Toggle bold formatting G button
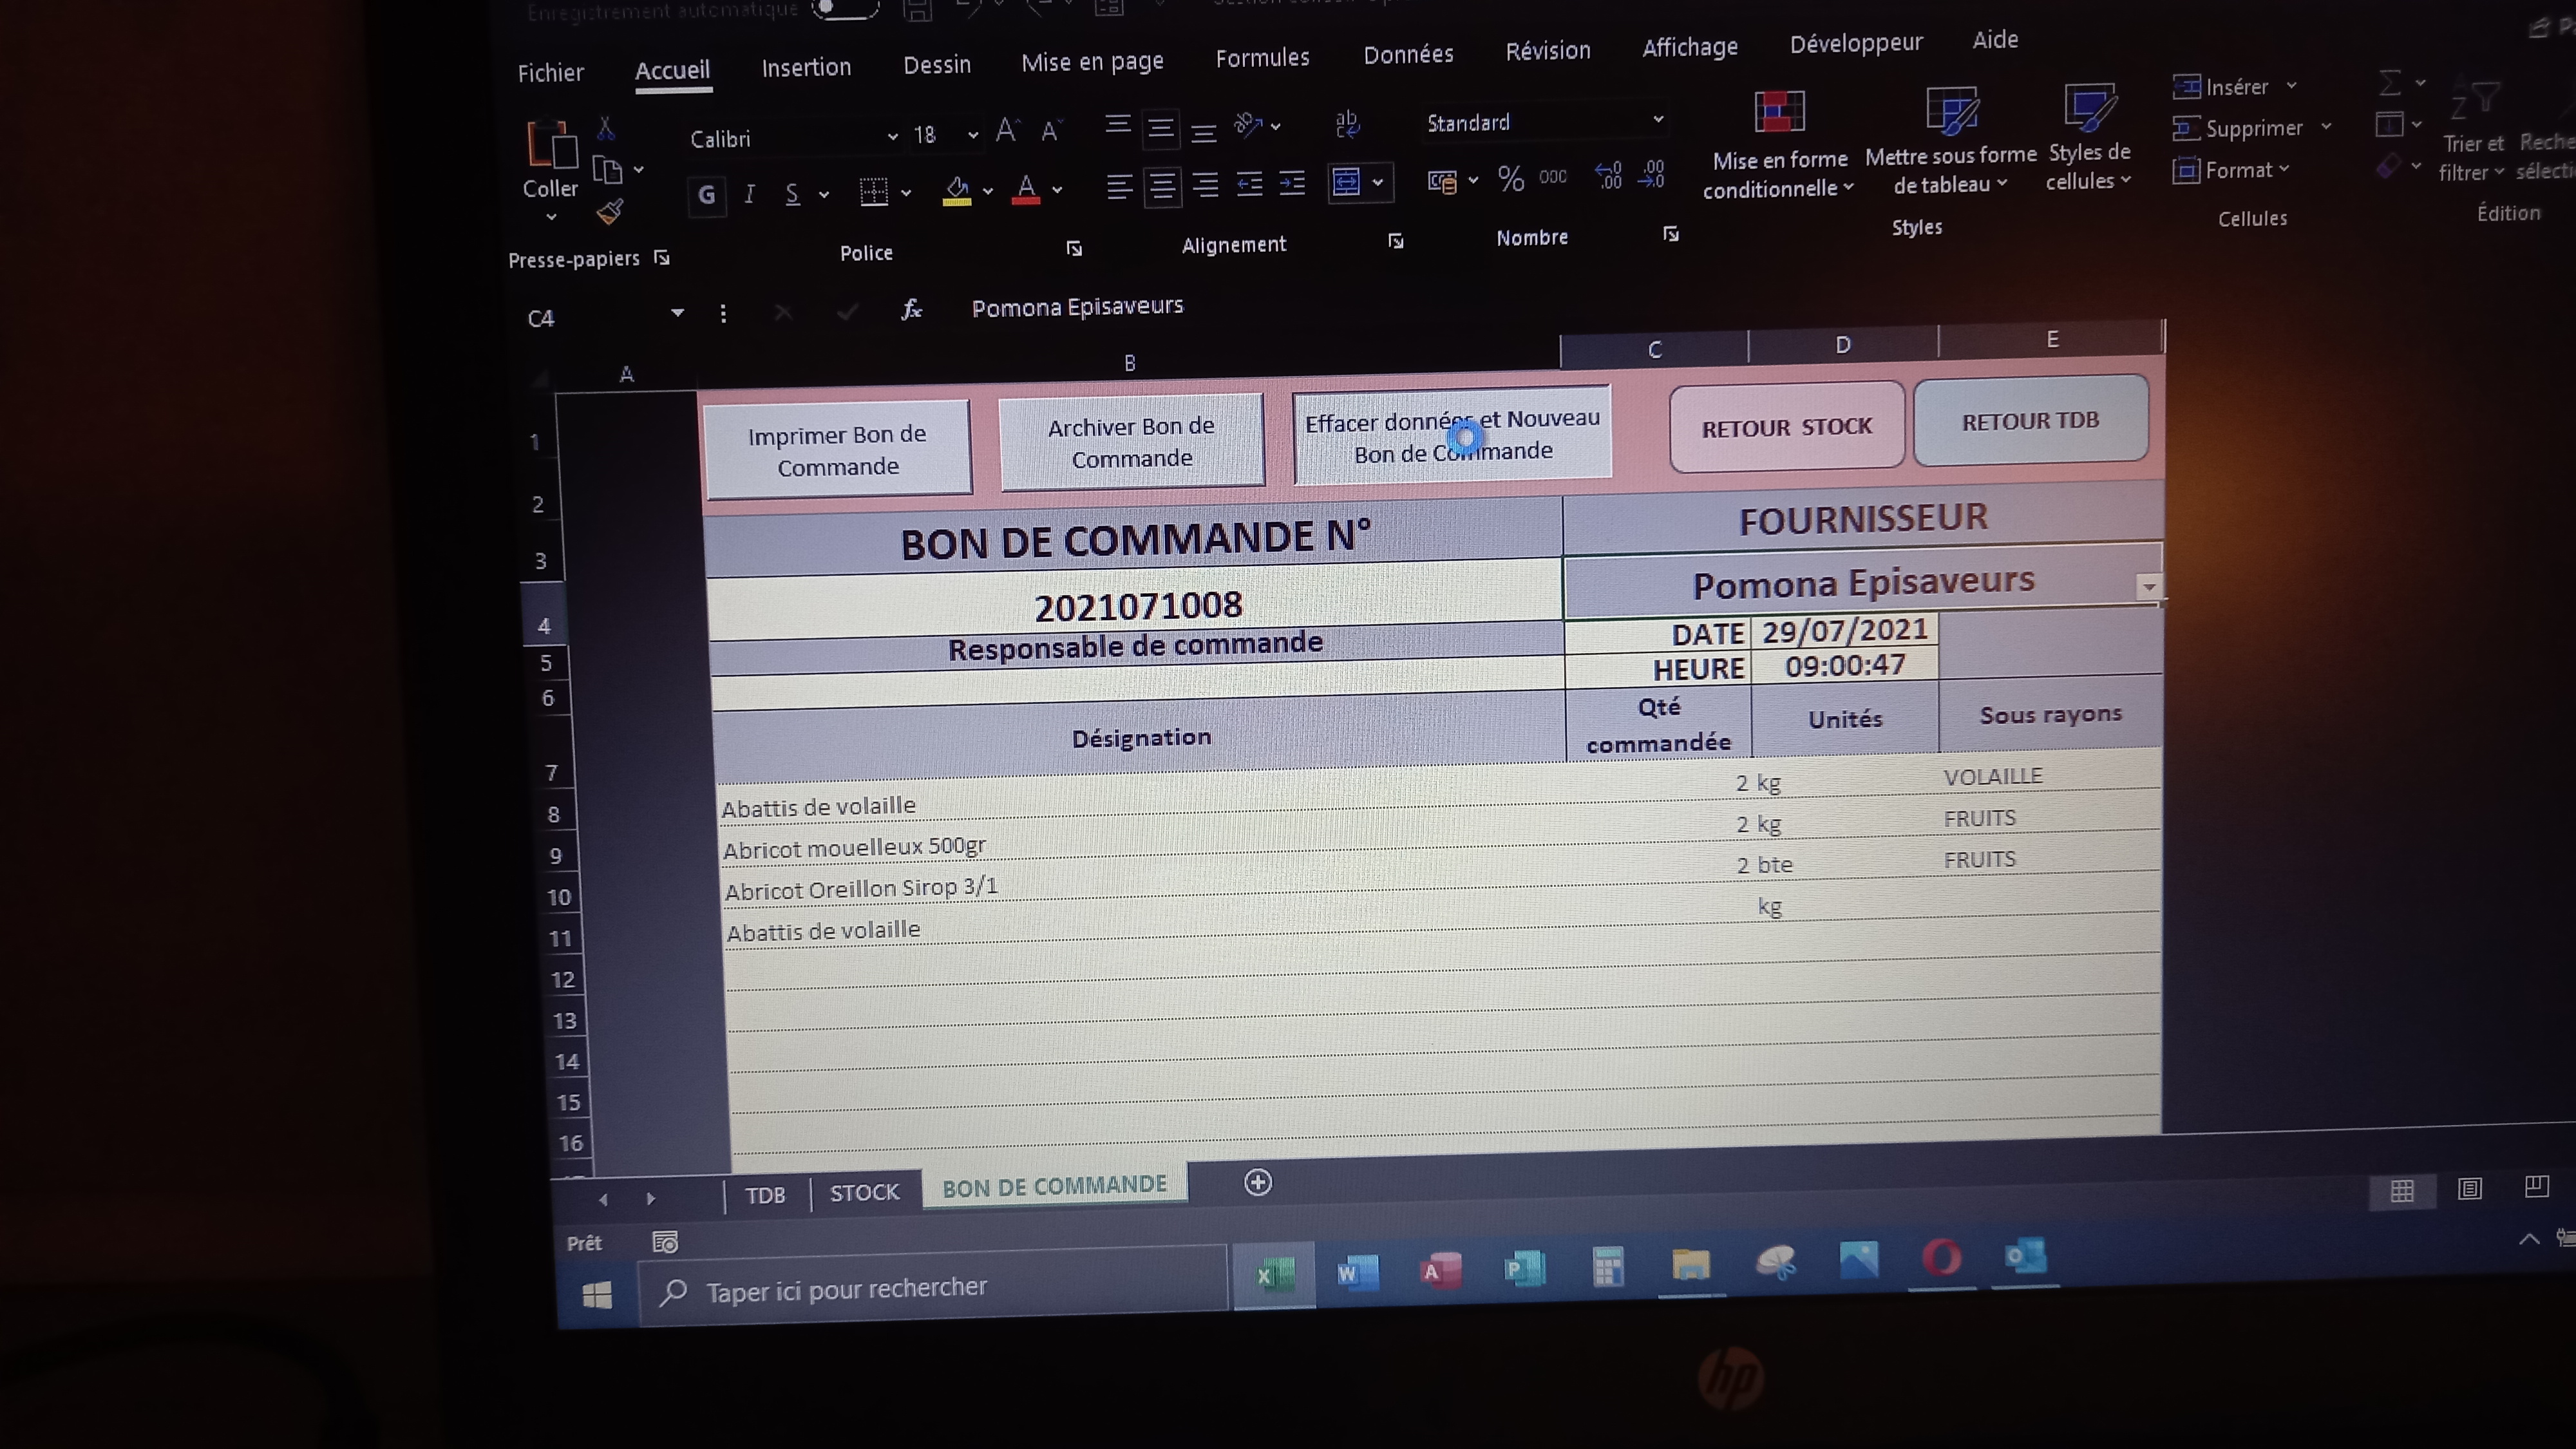2576x1449 pixels. [x=706, y=195]
